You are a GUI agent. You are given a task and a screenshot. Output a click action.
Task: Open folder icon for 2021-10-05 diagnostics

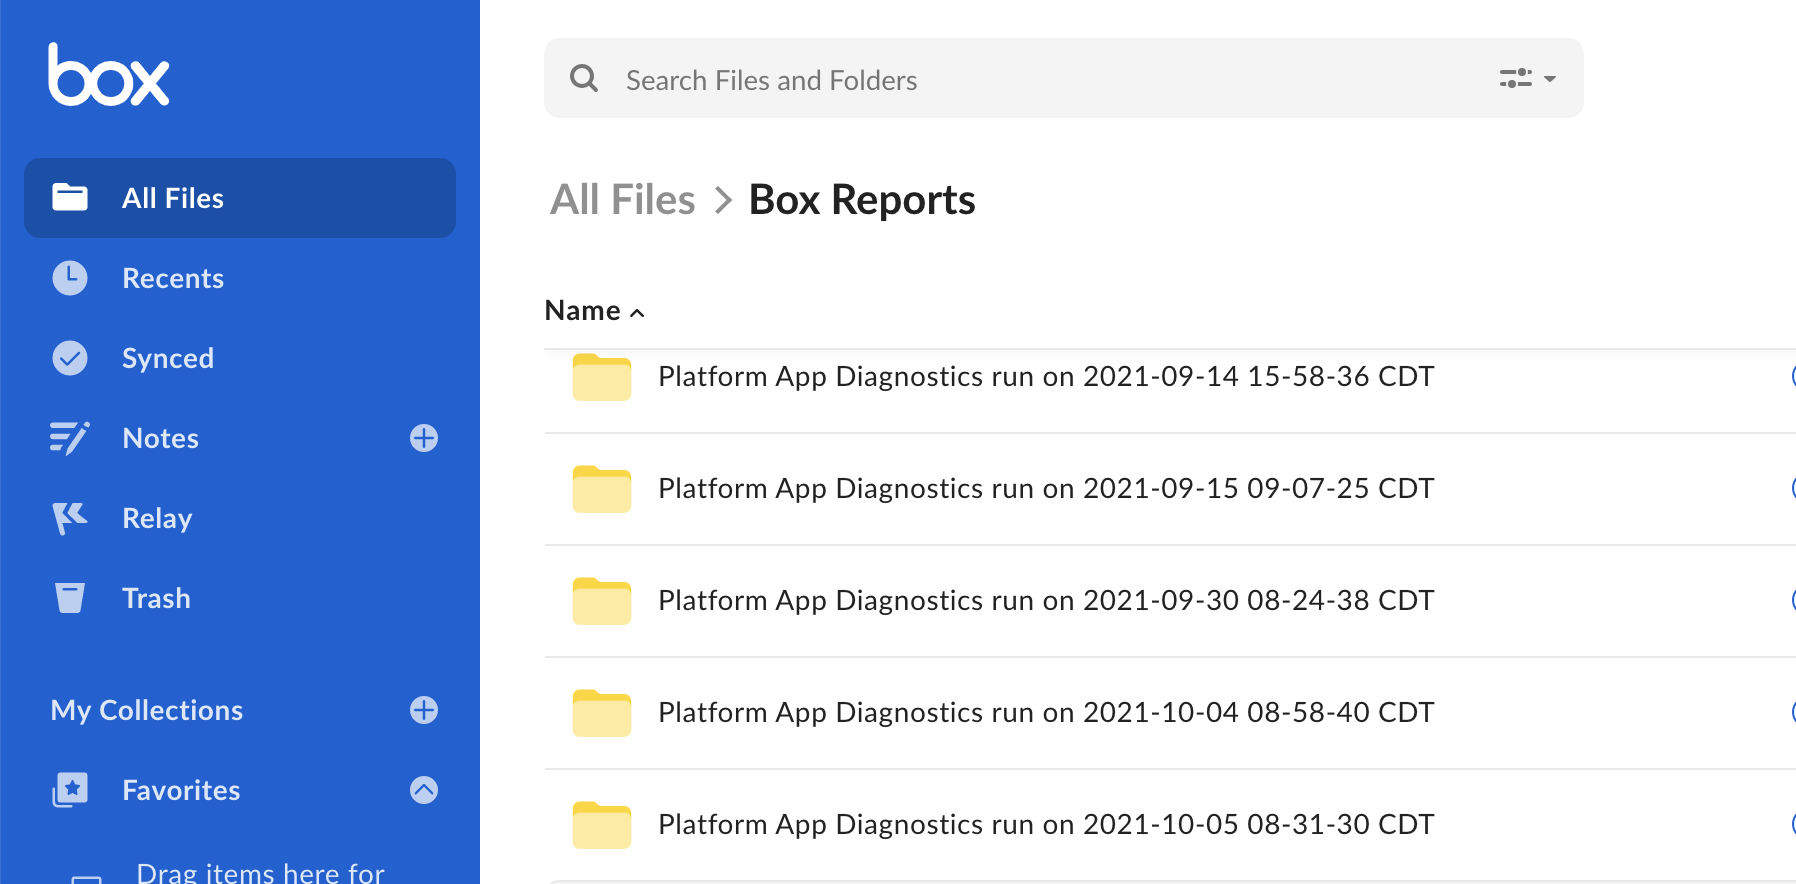pos(602,825)
